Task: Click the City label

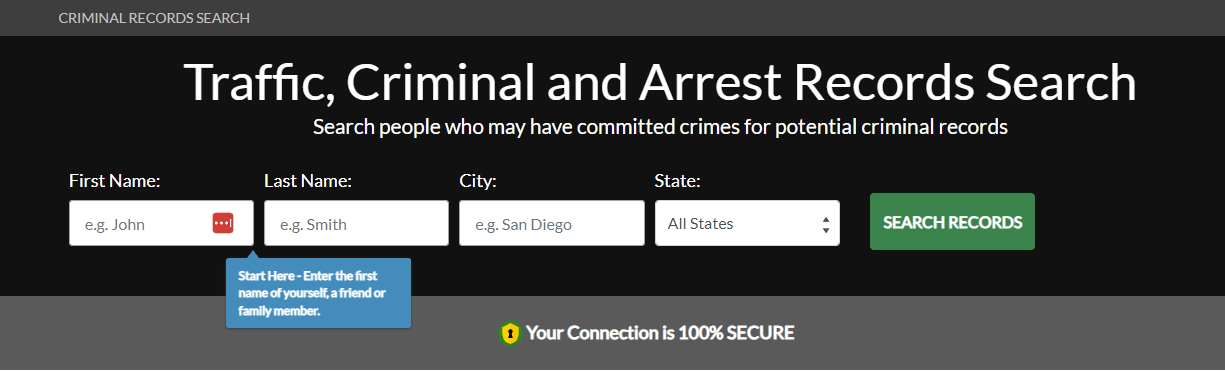Action: (x=478, y=181)
